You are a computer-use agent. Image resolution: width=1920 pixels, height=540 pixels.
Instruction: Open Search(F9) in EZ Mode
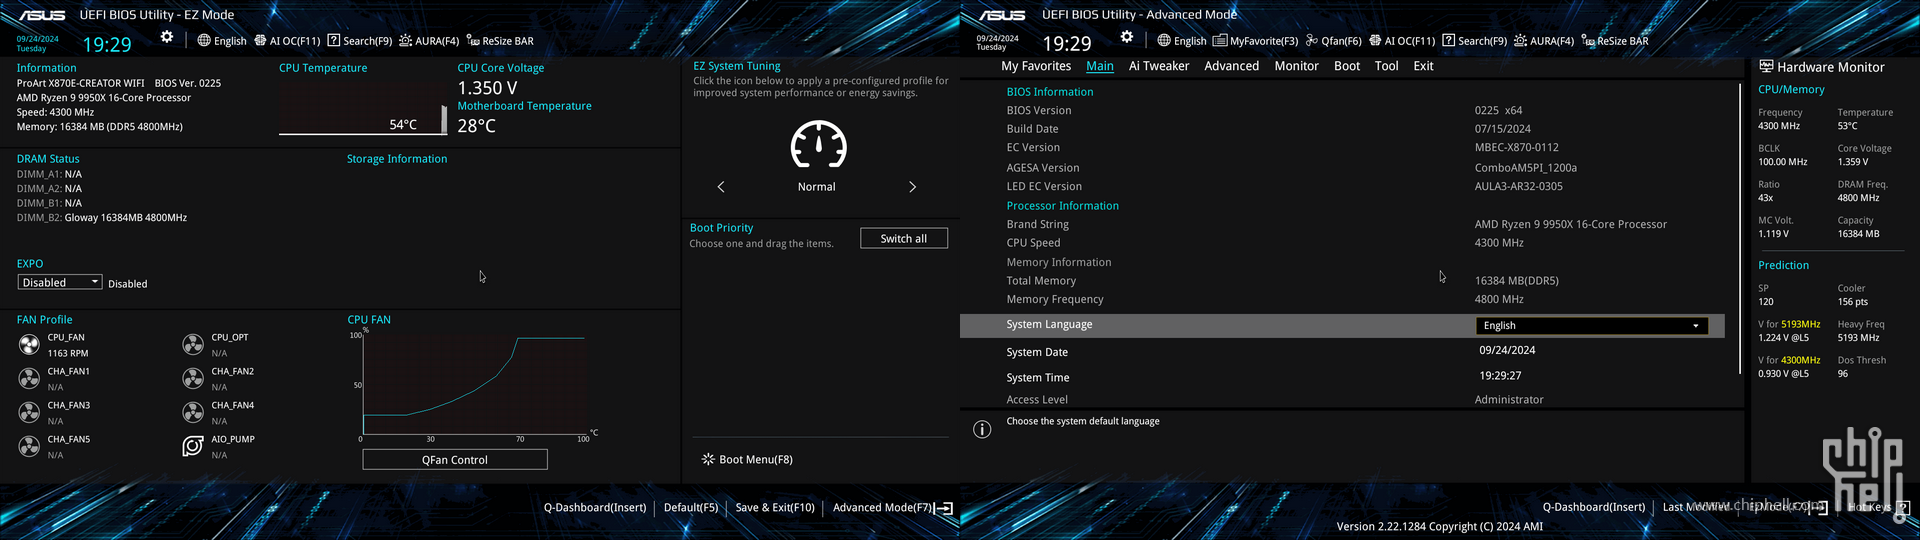(x=360, y=41)
